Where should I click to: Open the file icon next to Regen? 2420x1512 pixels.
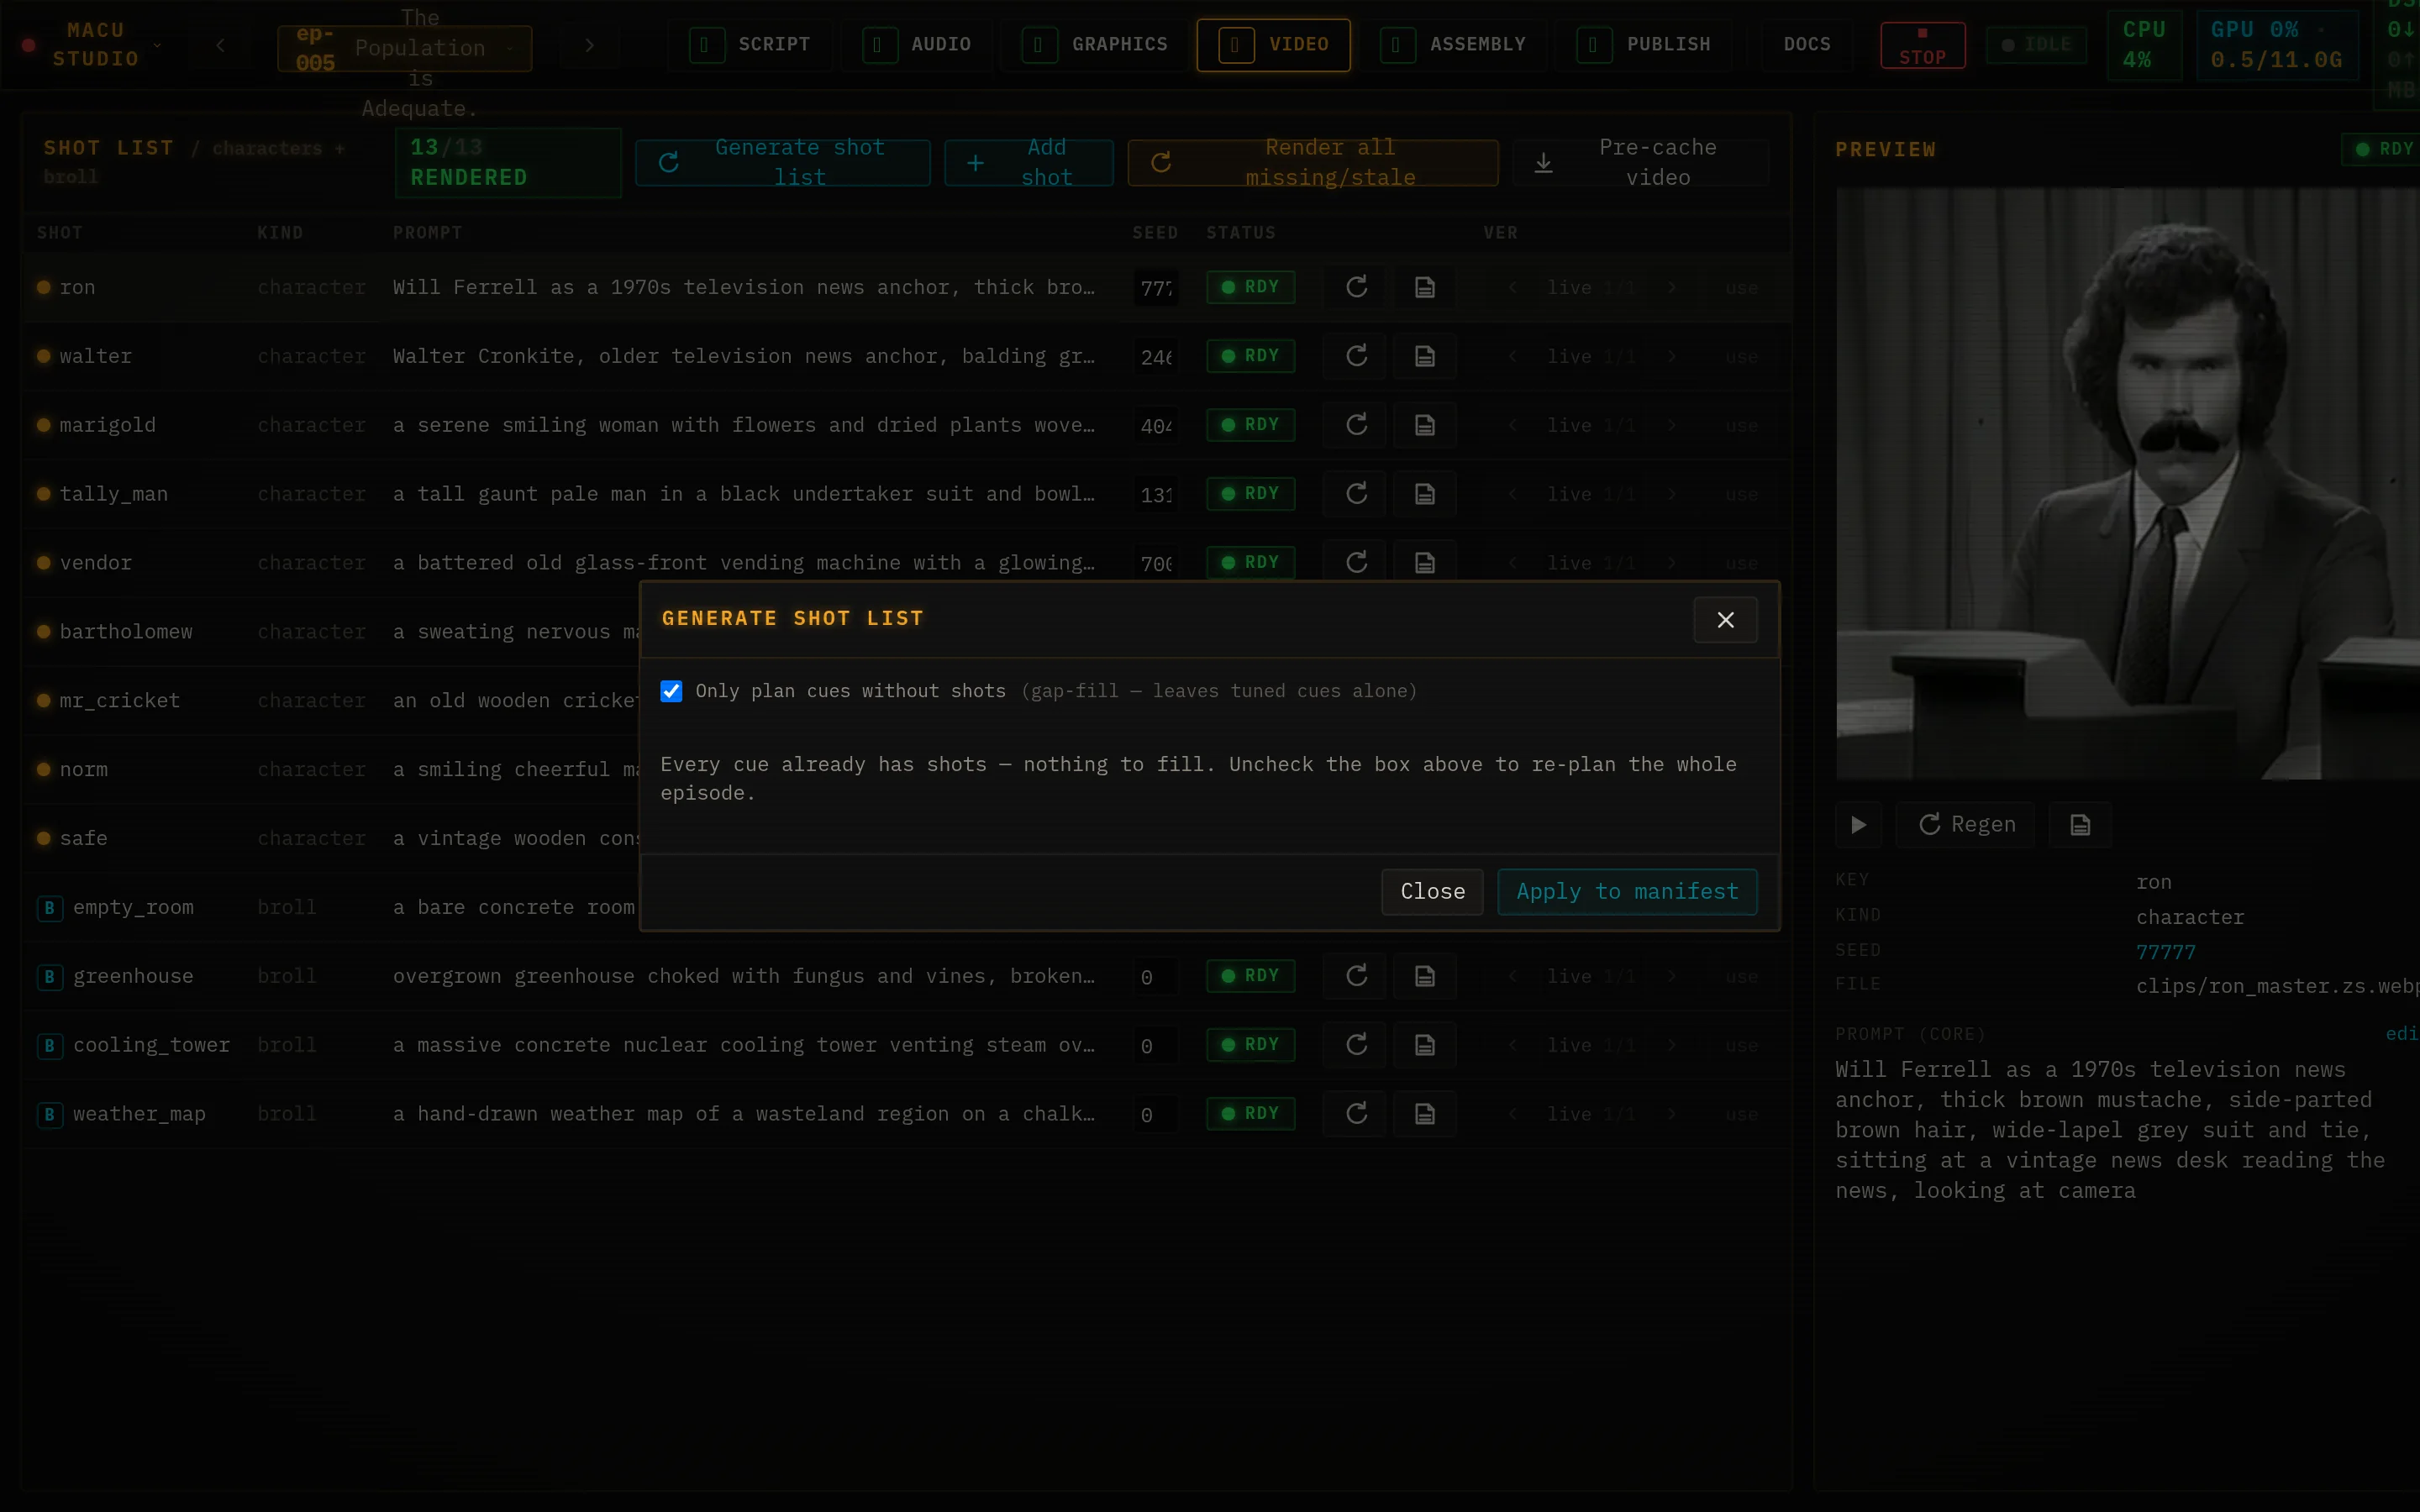coord(2080,825)
